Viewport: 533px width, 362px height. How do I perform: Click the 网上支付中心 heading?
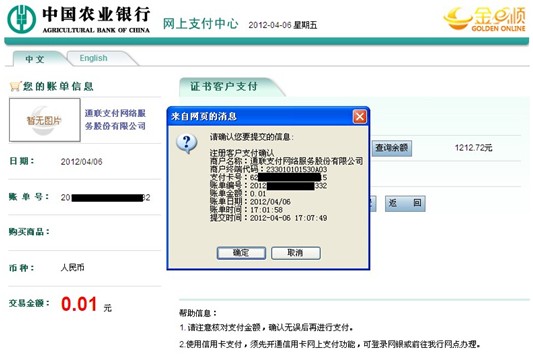pyautogui.click(x=201, y=24)
